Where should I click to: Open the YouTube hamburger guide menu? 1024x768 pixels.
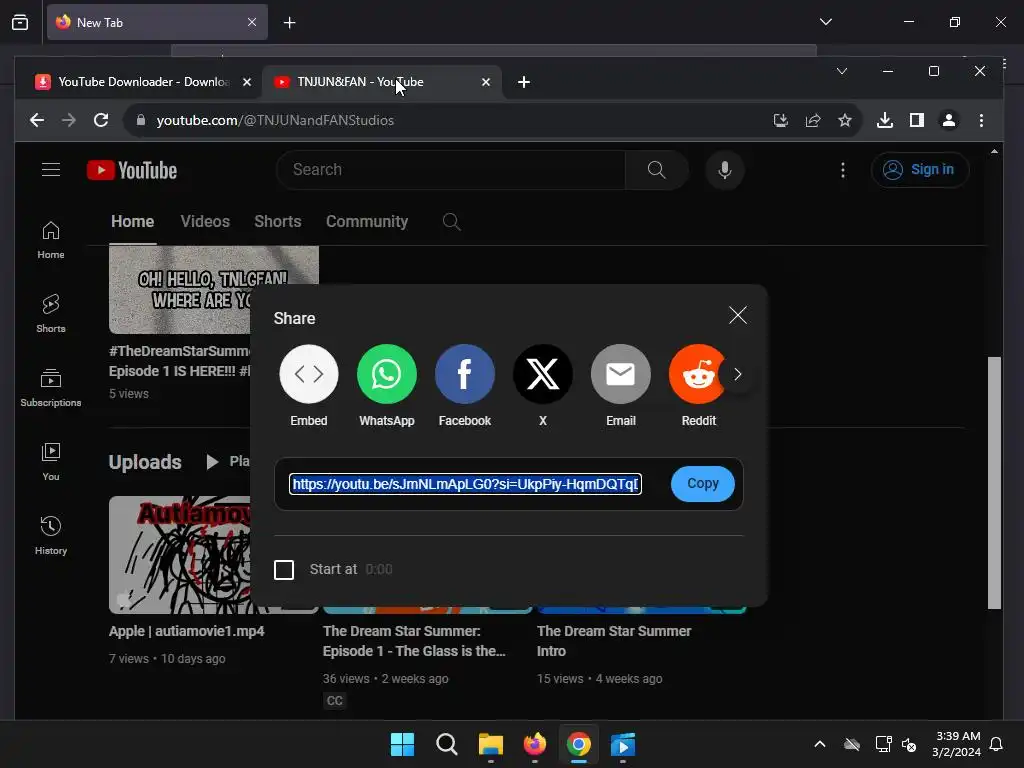tap(51, 170)
